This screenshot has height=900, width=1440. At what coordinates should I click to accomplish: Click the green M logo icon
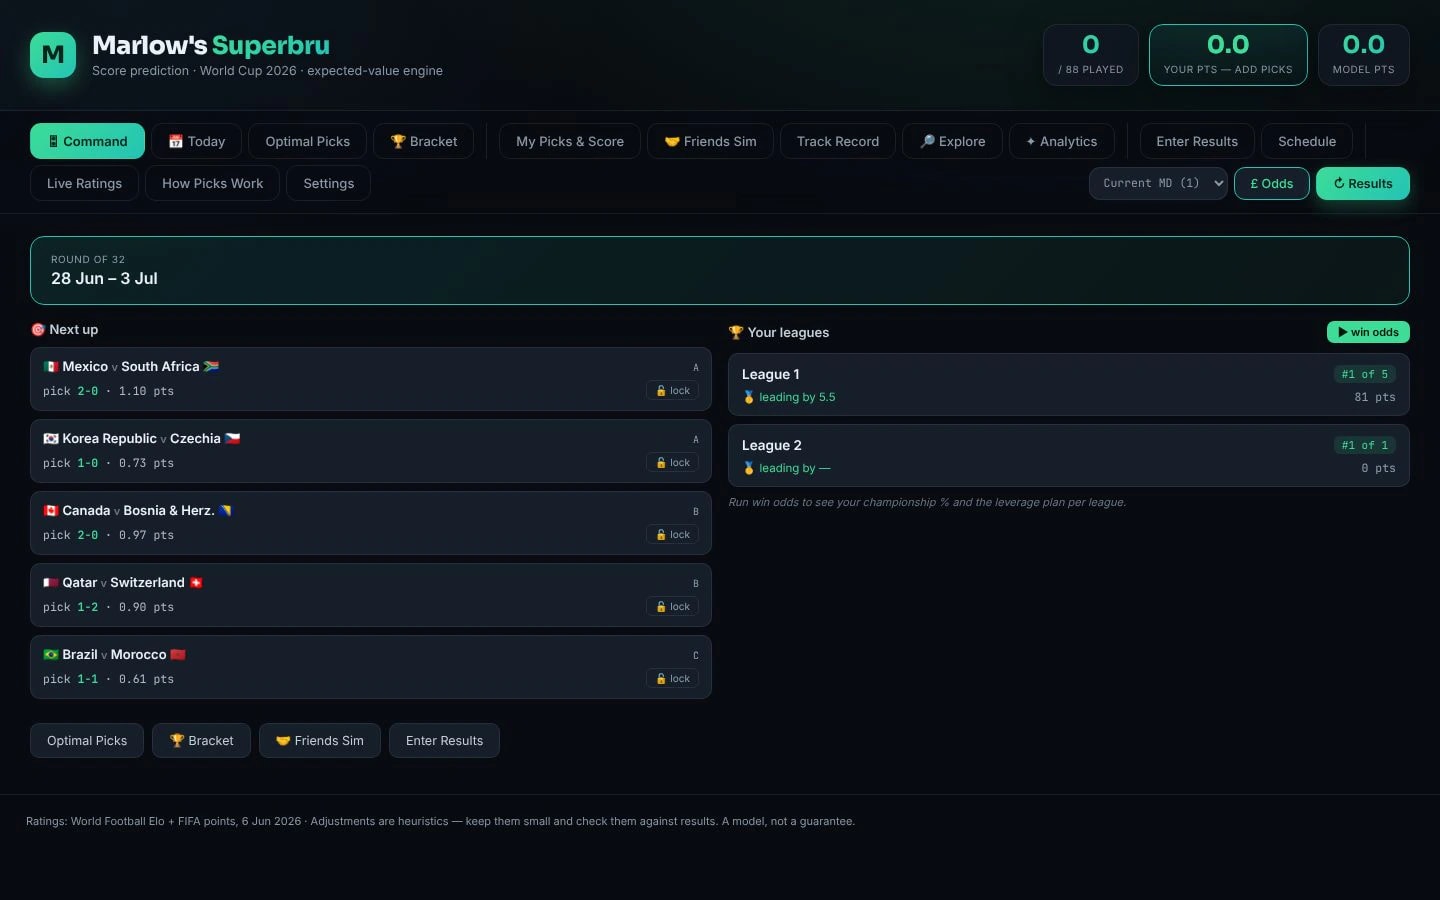[x=53, y=55]
